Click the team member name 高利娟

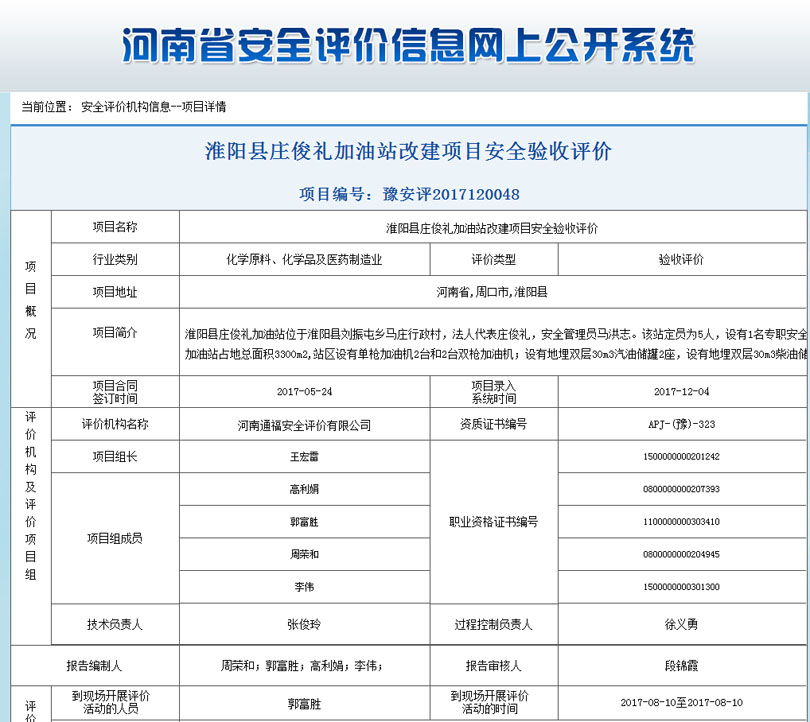304,489
